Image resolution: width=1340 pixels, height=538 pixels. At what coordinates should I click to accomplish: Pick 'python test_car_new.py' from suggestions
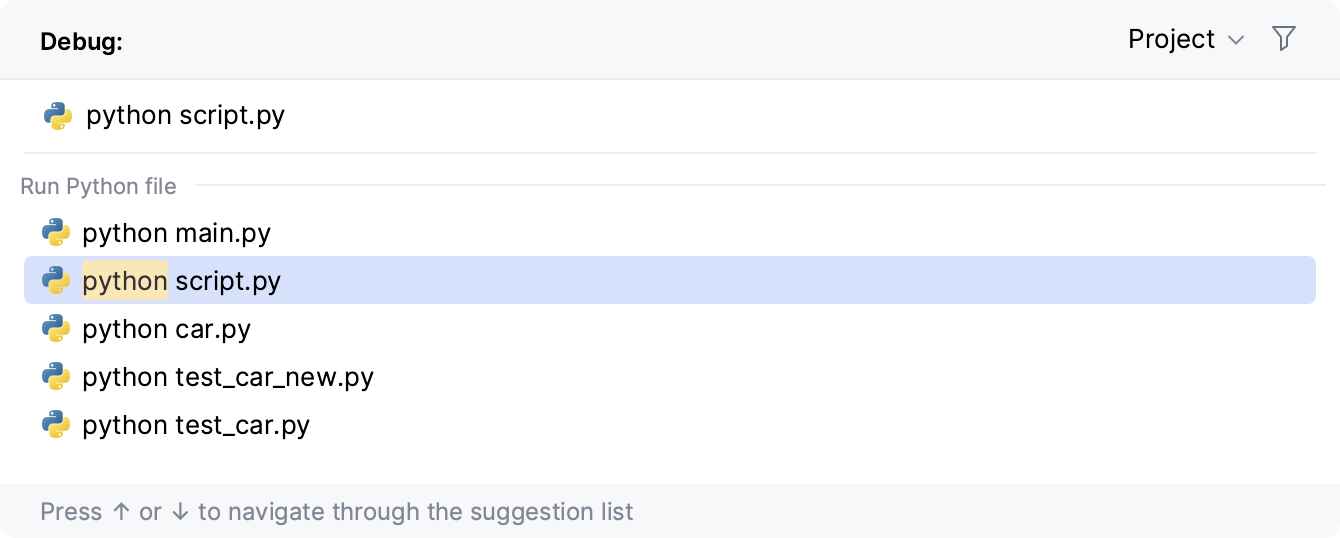point(227,377)
